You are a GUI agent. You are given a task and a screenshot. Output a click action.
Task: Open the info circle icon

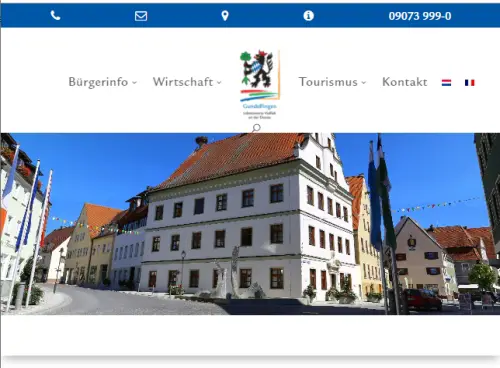[x=308, y=16]
